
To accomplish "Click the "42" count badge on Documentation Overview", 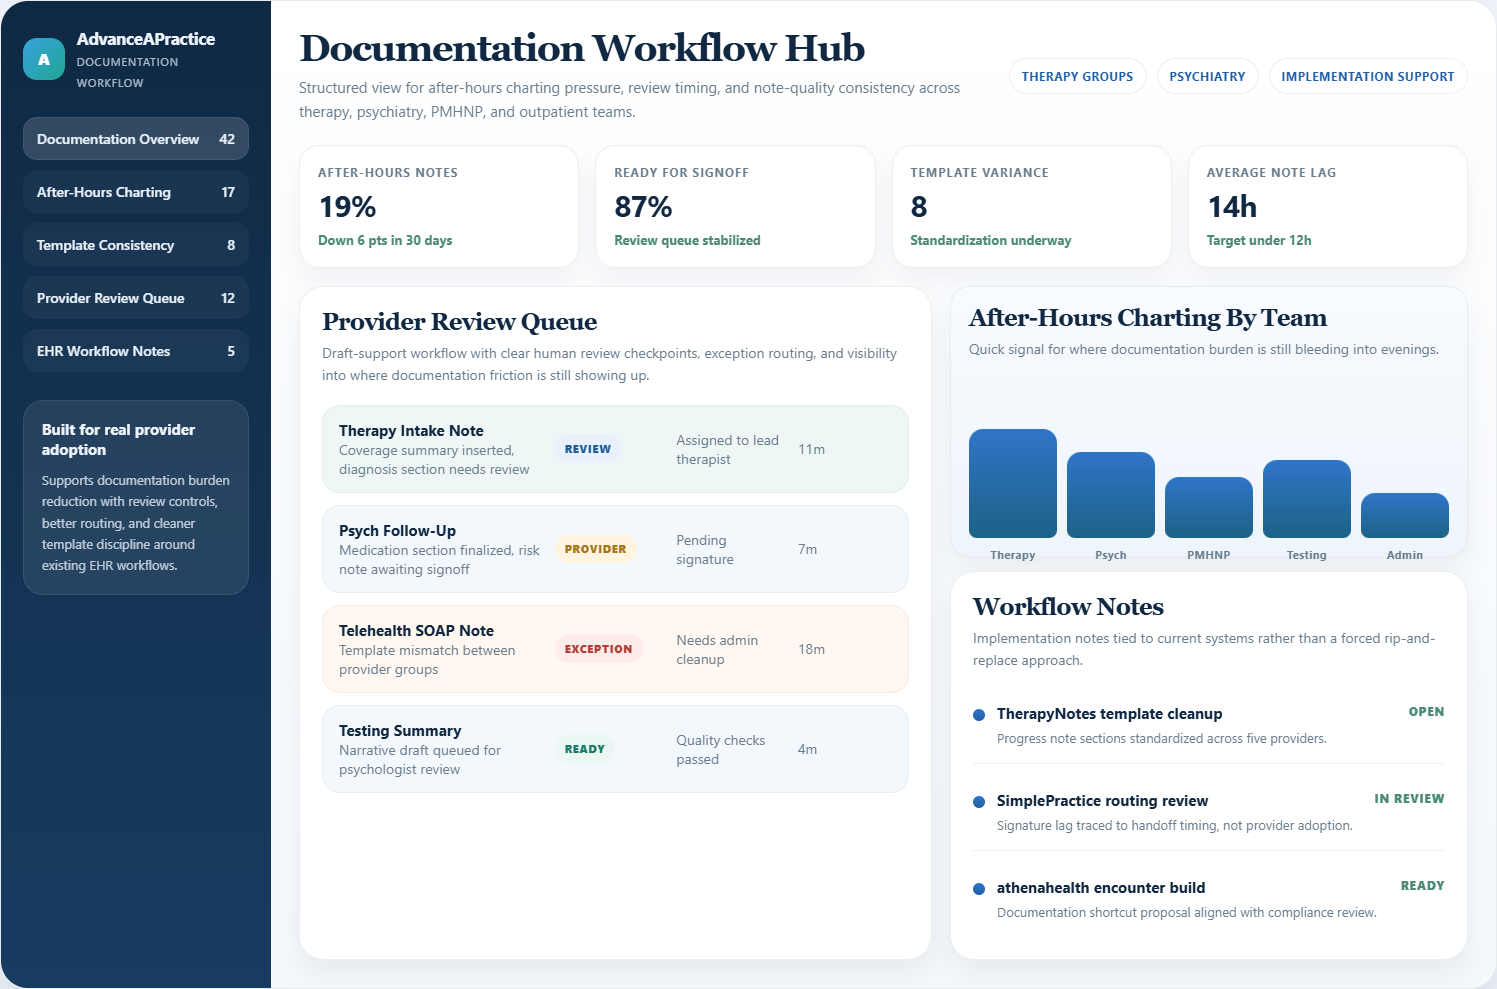I will point(228,139).
